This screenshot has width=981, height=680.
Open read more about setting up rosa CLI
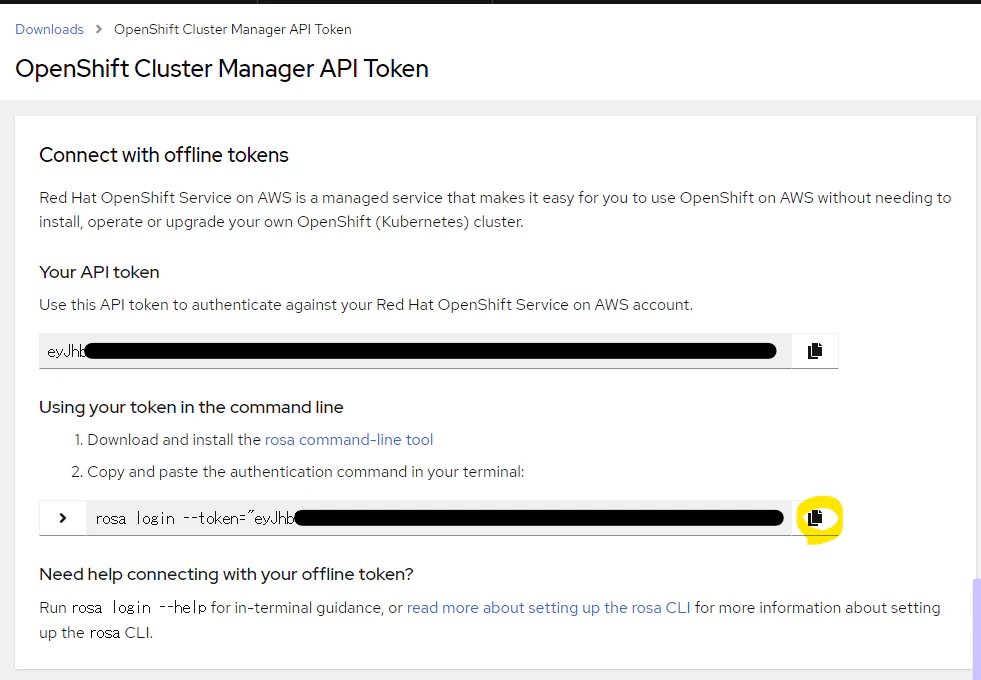(549, 608)
